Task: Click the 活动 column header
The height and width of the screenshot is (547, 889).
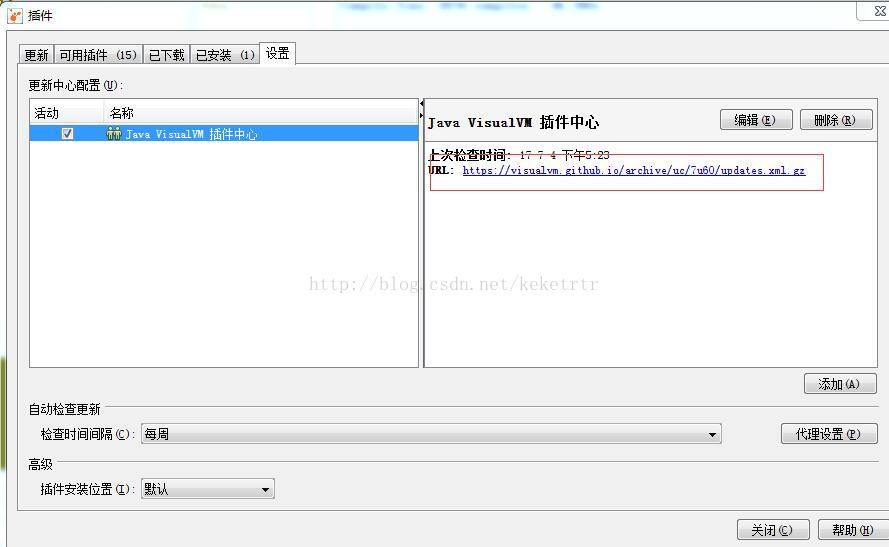Action: click(x=67, y=113)
